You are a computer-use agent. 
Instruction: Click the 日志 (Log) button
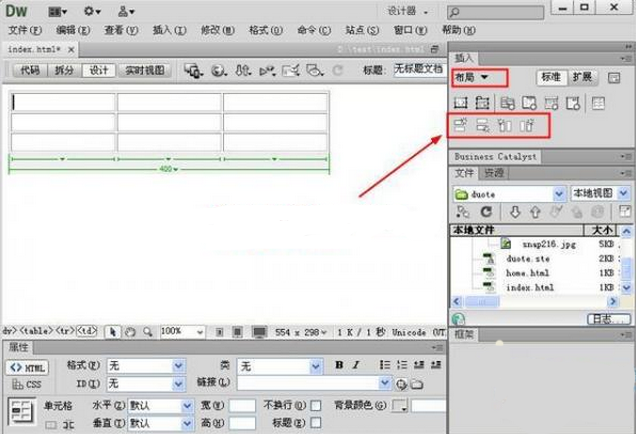point(602,319)
